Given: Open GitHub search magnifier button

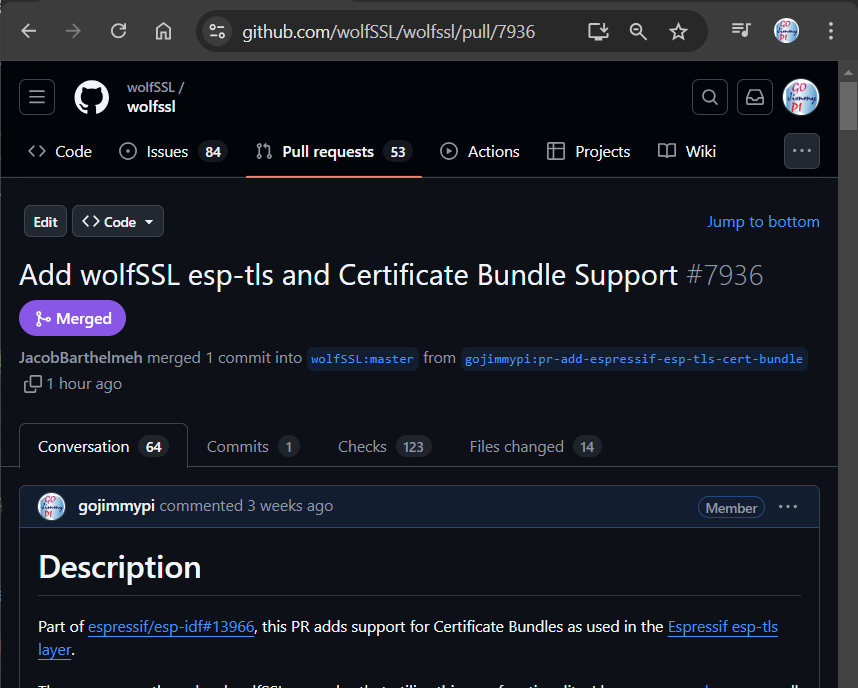Looking at the screenshot, I should (x=710, y=97).
